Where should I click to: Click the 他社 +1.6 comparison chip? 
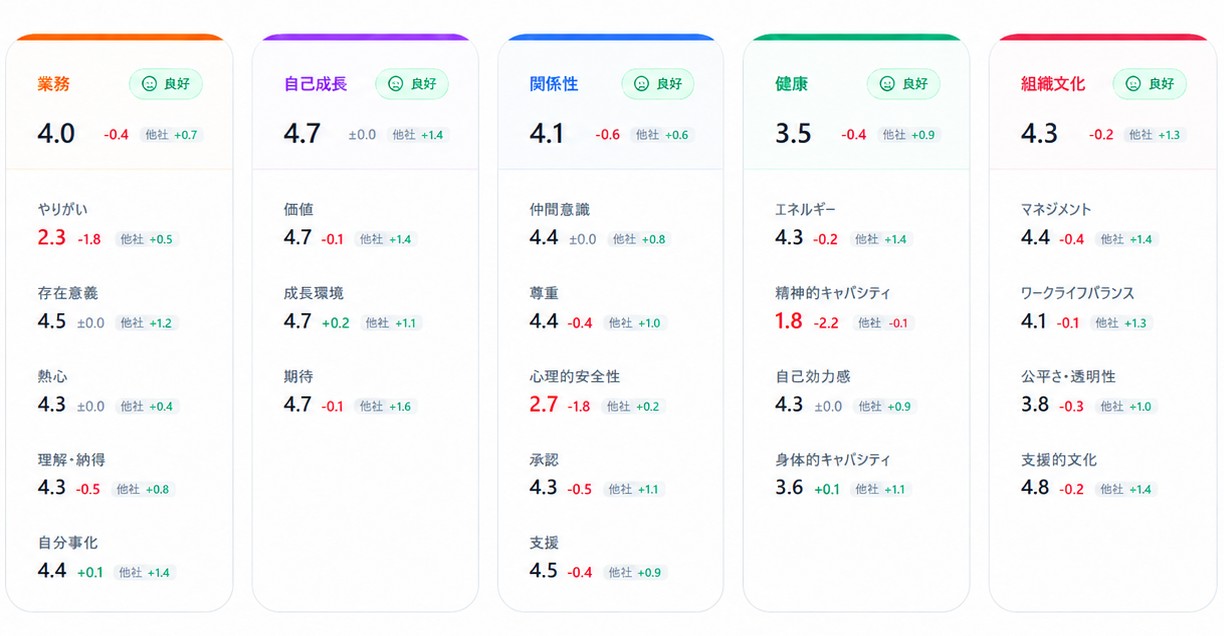387,406
